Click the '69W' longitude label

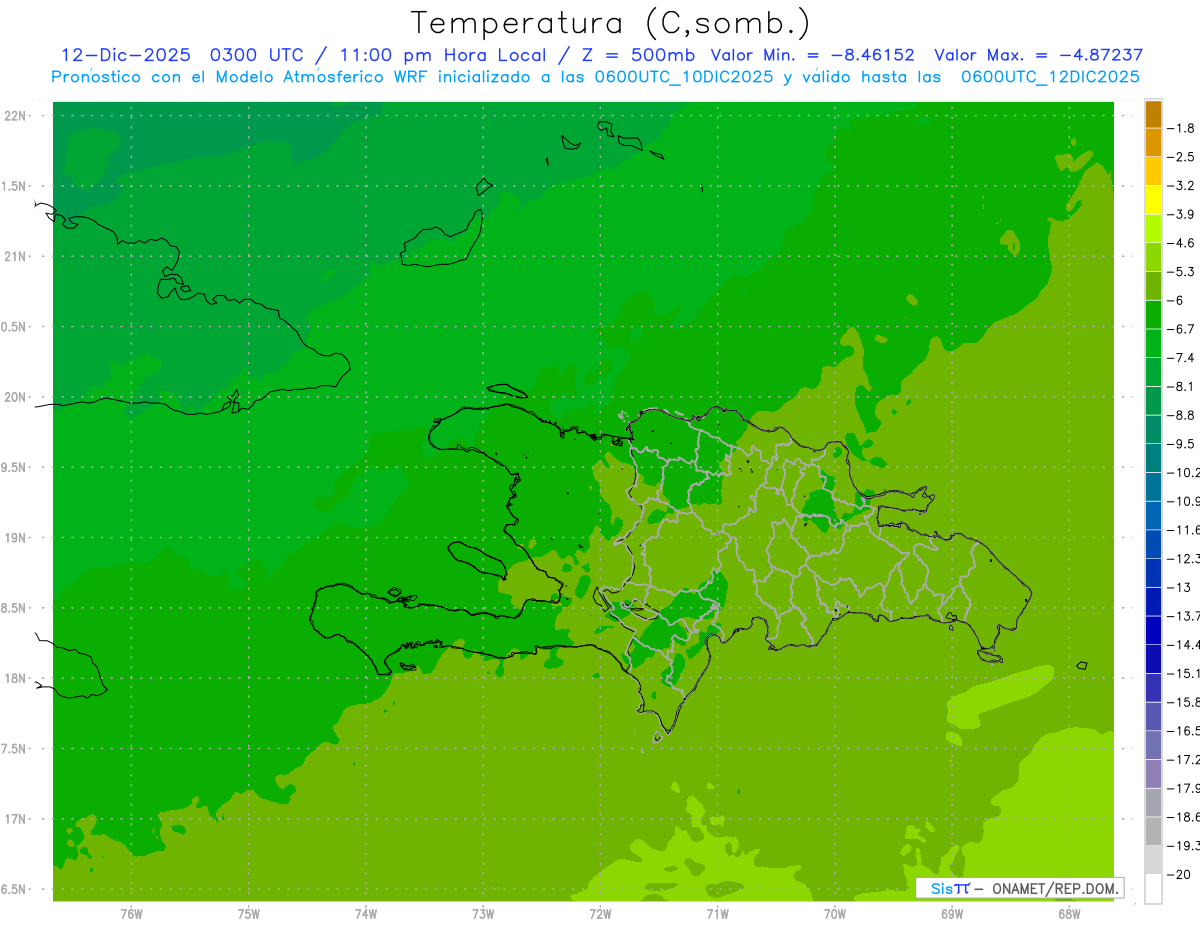click(952, 914)
